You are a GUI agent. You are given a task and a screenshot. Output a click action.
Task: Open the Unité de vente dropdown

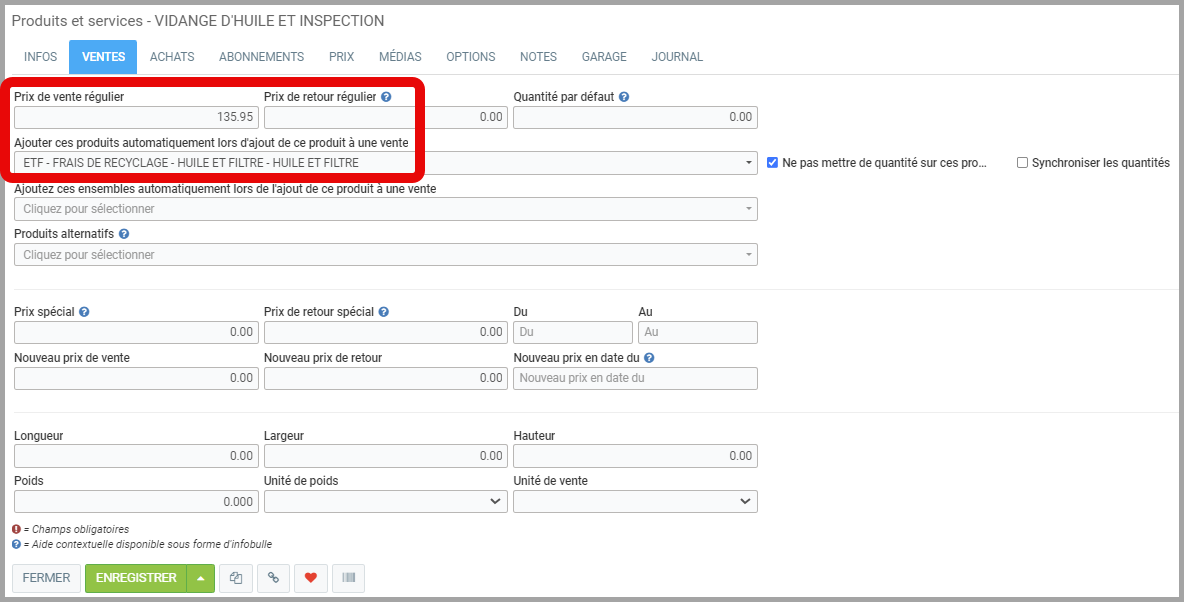click(635, 501)
